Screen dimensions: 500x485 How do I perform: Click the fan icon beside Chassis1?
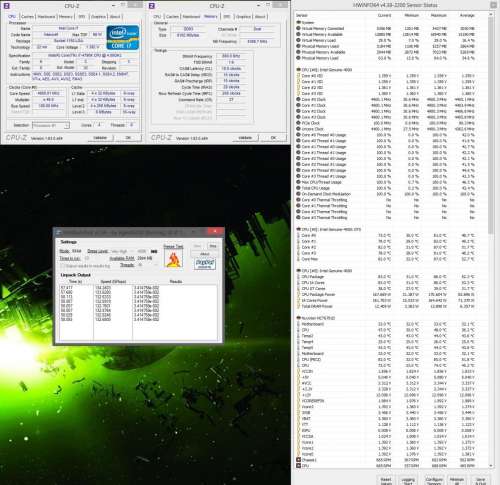tap(298, 460)
